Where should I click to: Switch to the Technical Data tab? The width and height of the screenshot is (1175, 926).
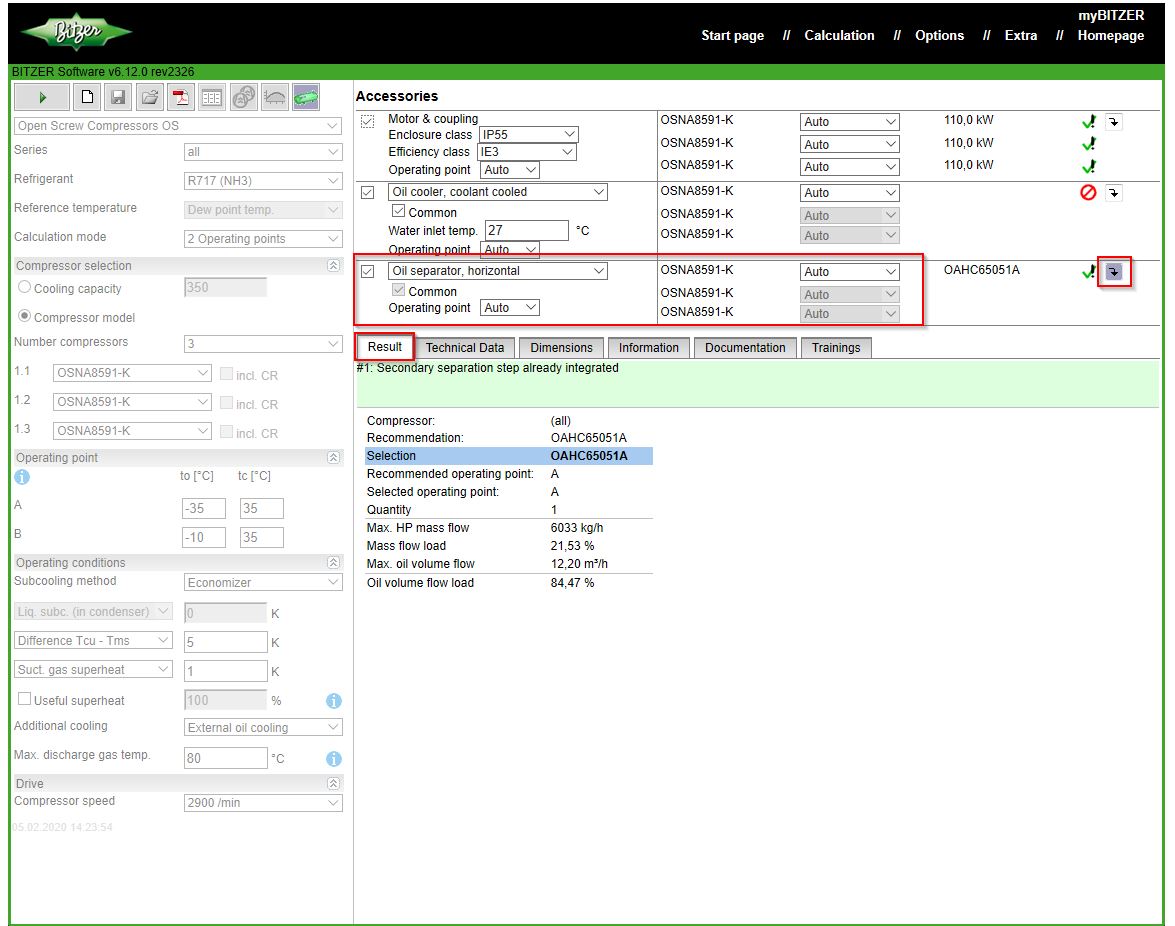464,348
